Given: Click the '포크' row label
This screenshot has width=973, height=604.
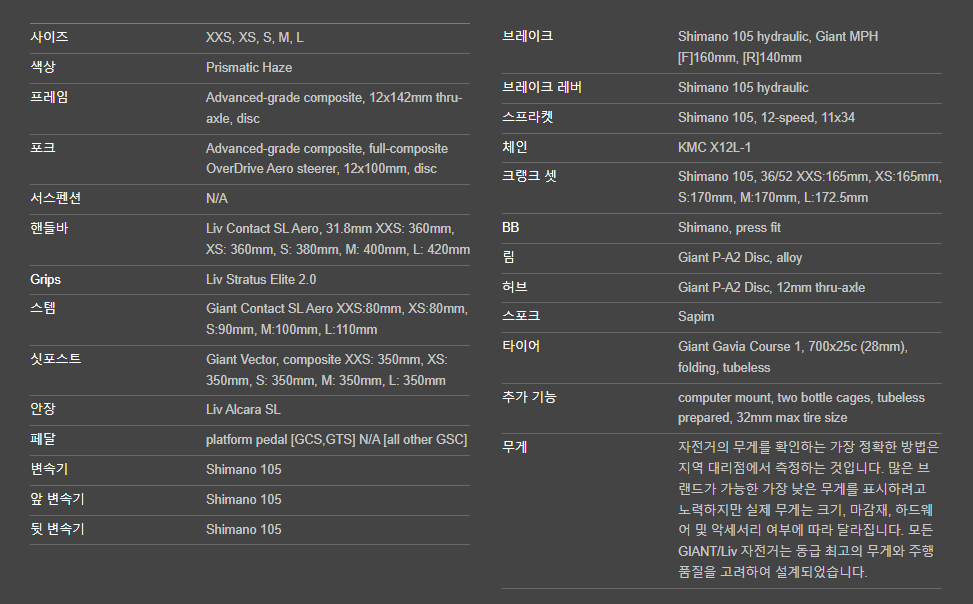Looking at the screenshot, I should (x=43, y=148).
